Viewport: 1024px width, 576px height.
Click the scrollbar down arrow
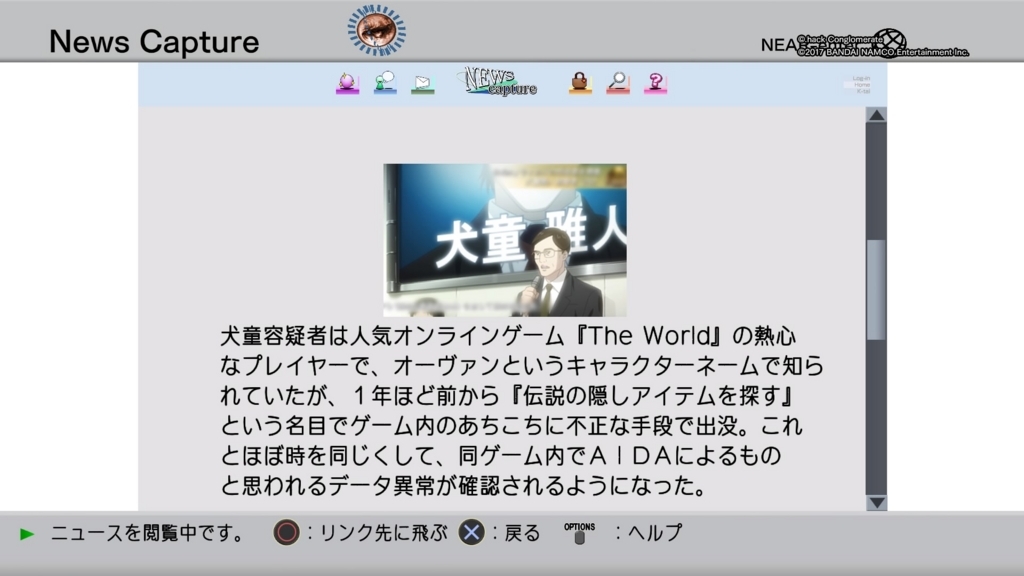pyautogui.click(x=876, y=503)
